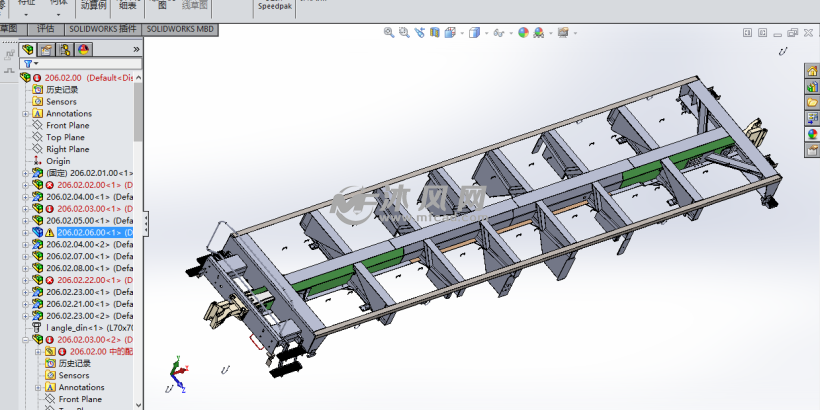Select component 206.02.23.00<2>
This screenshot has width=820, height=410.
[x=89, y=316]
